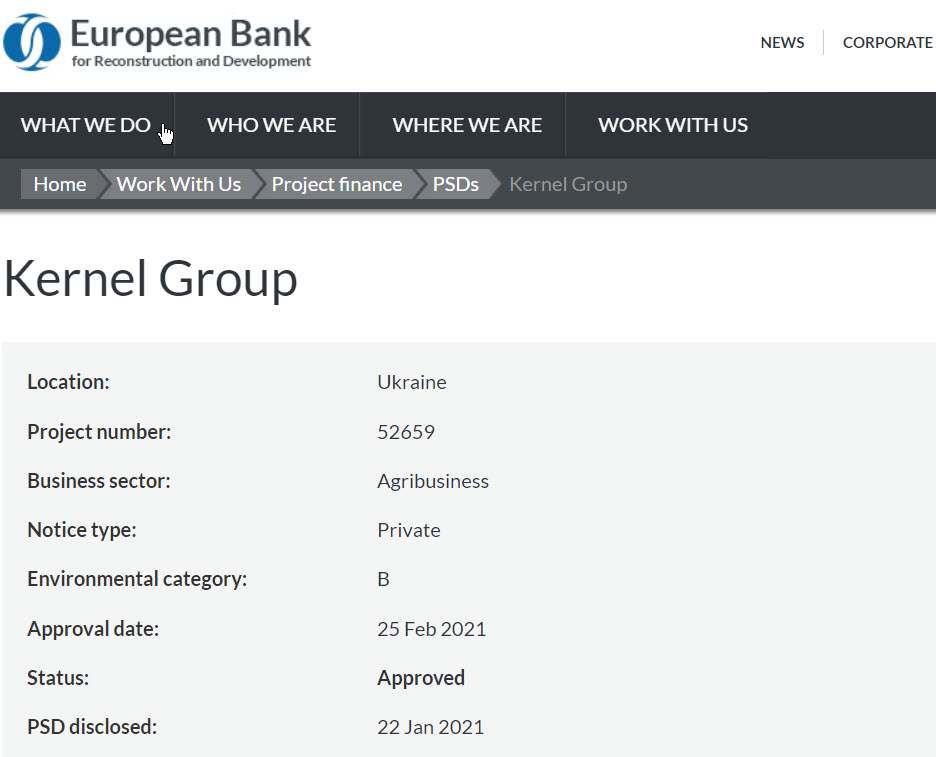Click the approval date 25 Feb 2021
The height and width of the screenshot is (757, 936).
432,629
